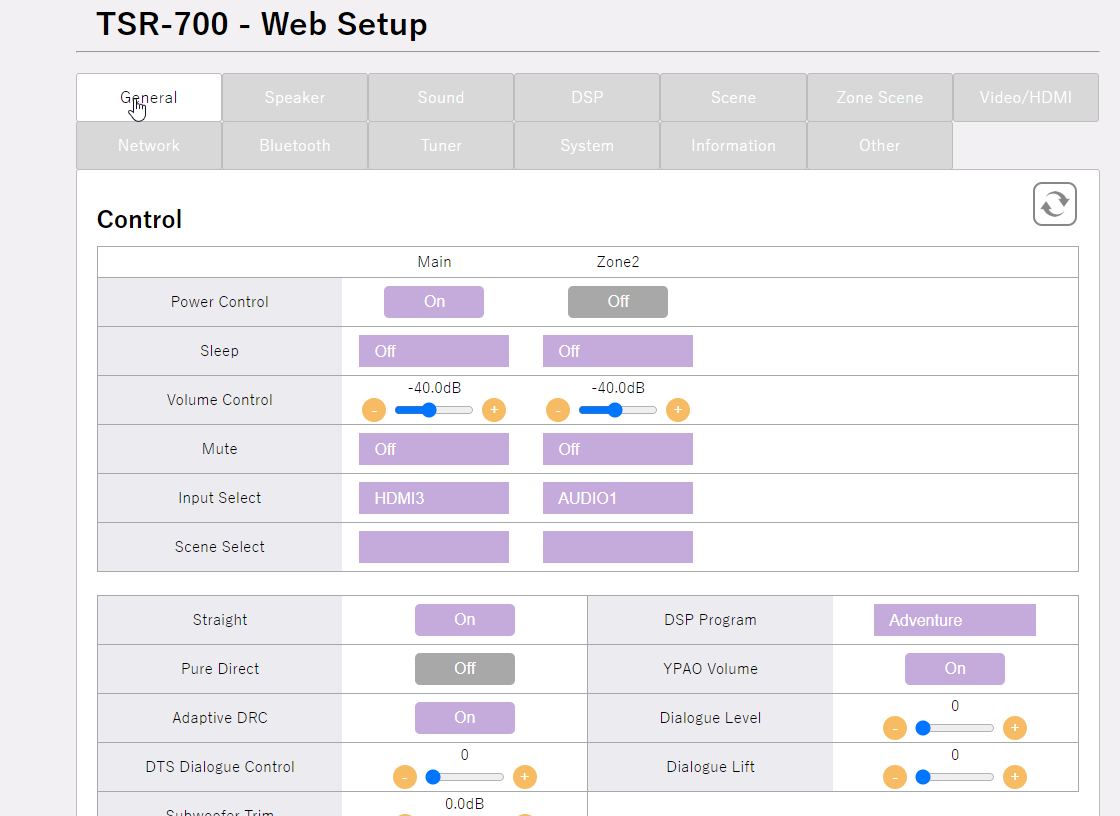This screenshot has height=816, width=1120.
Task: Open Zone2 Scene Select empty field
Action: 618,547
